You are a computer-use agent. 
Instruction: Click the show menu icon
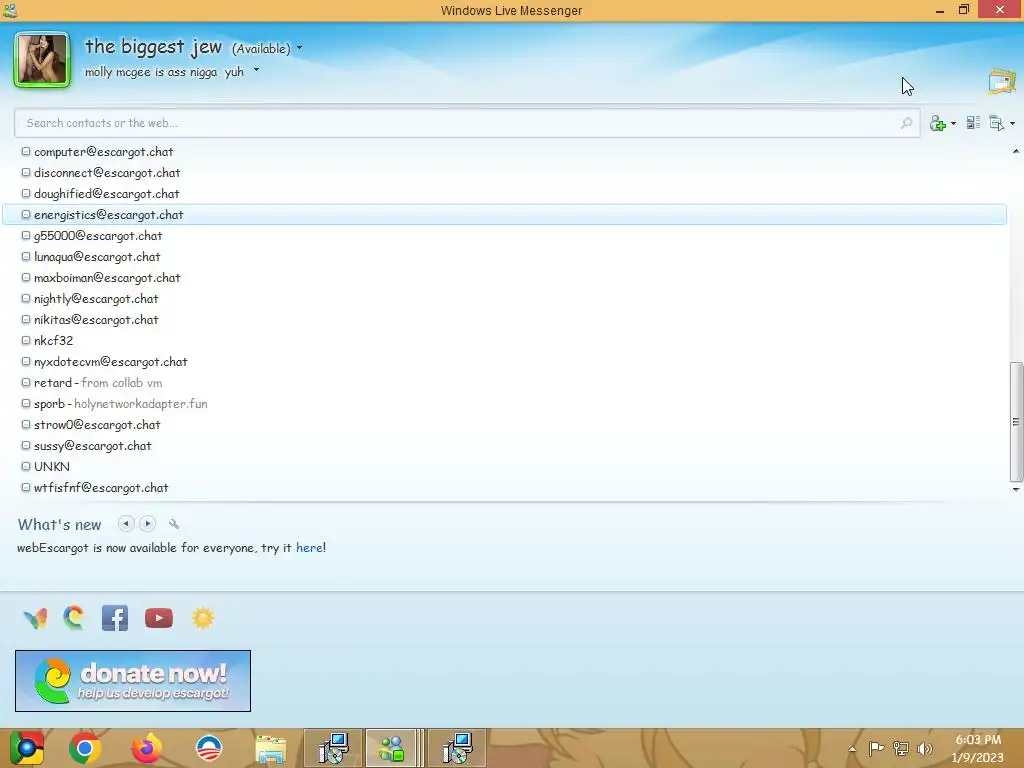click(x=997, y=123)
